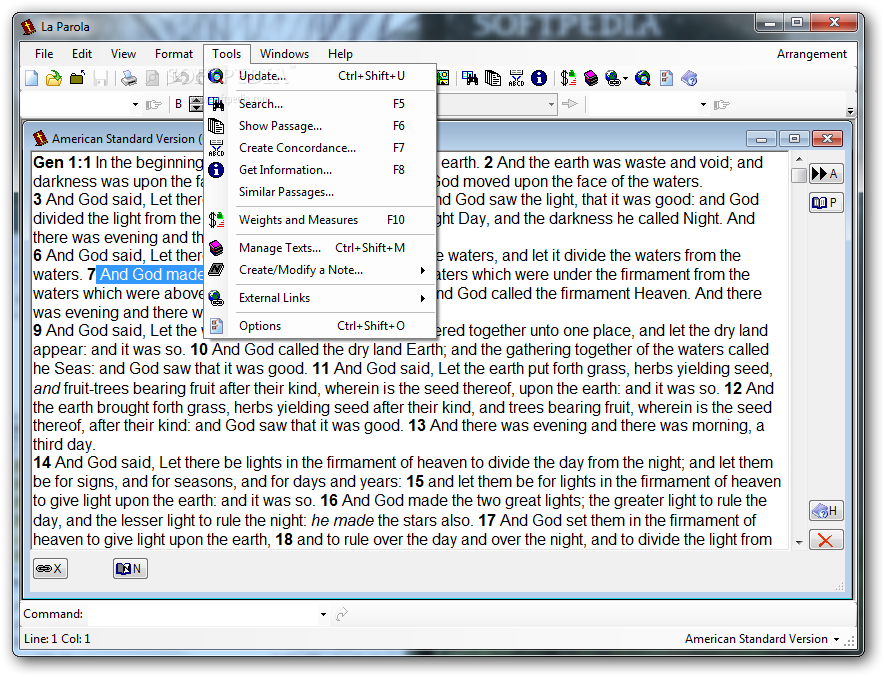The width and height of the screenshot is (885, 677).
Task: Open the Edit menu
Action: coord(82,54)
